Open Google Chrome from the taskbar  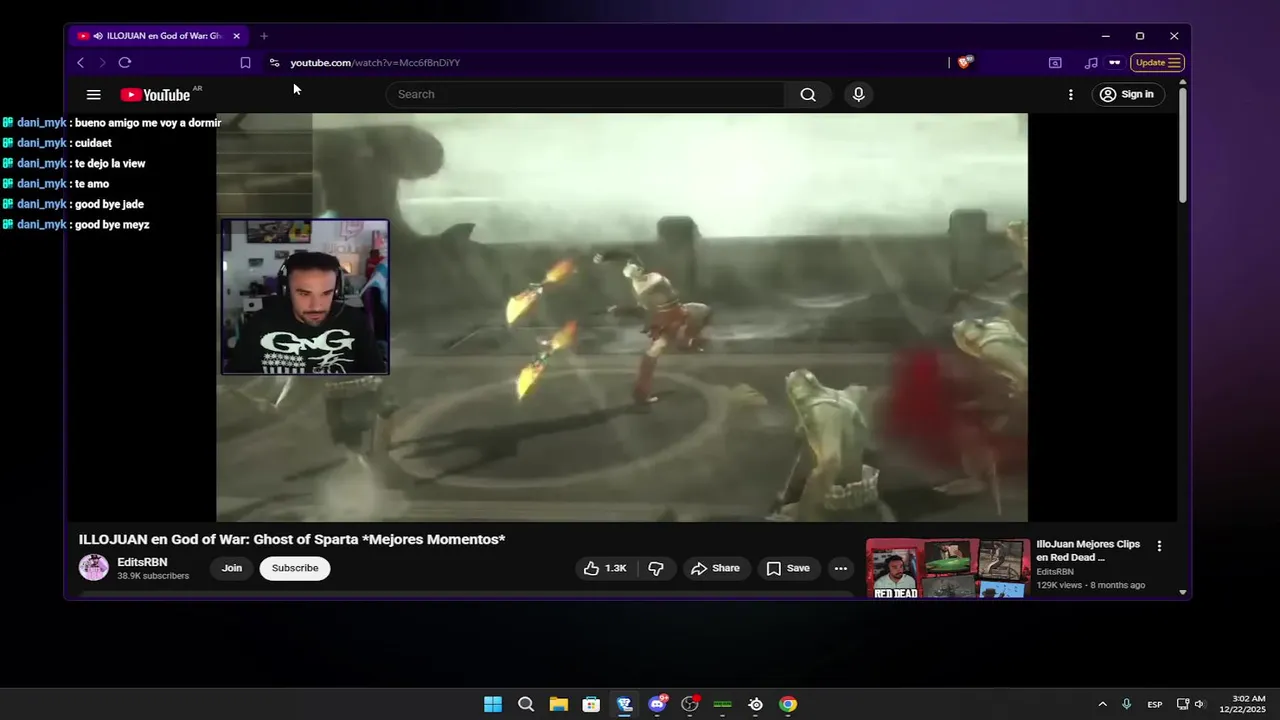[x=788, y=704]
